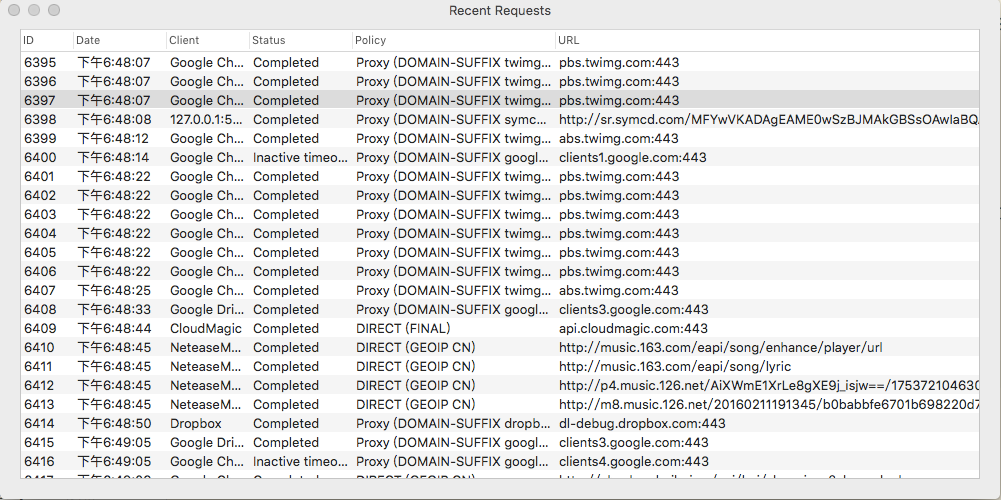
Task: Select clients1.google.com:443 URL cell
Action: (x=633, y=158)
